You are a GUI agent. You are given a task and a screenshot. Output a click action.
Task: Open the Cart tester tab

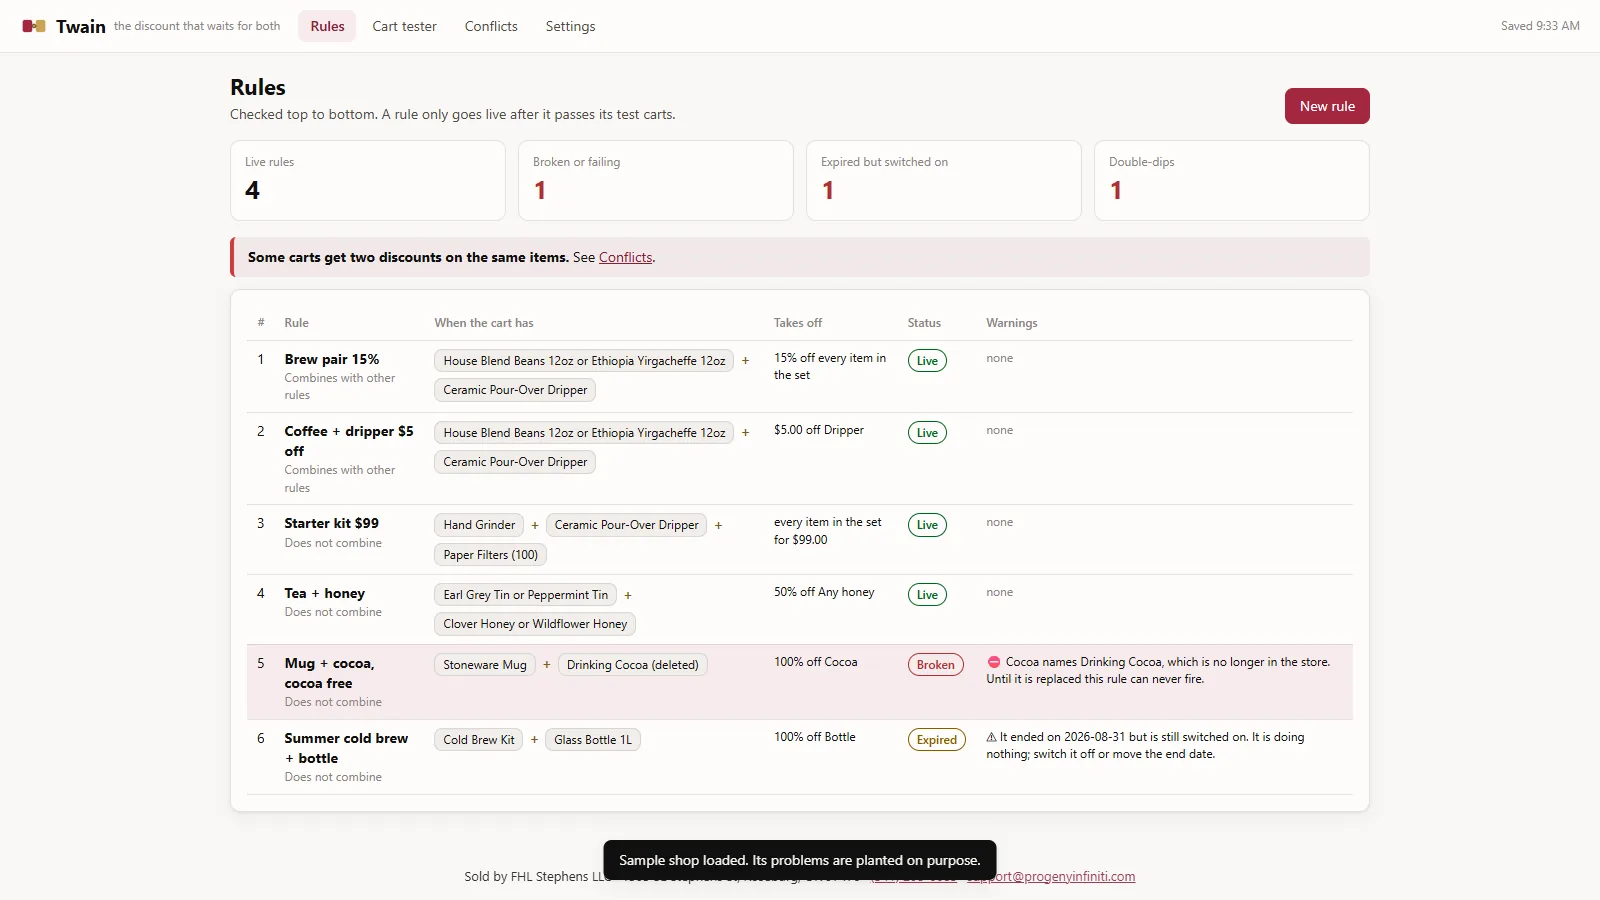404,26
